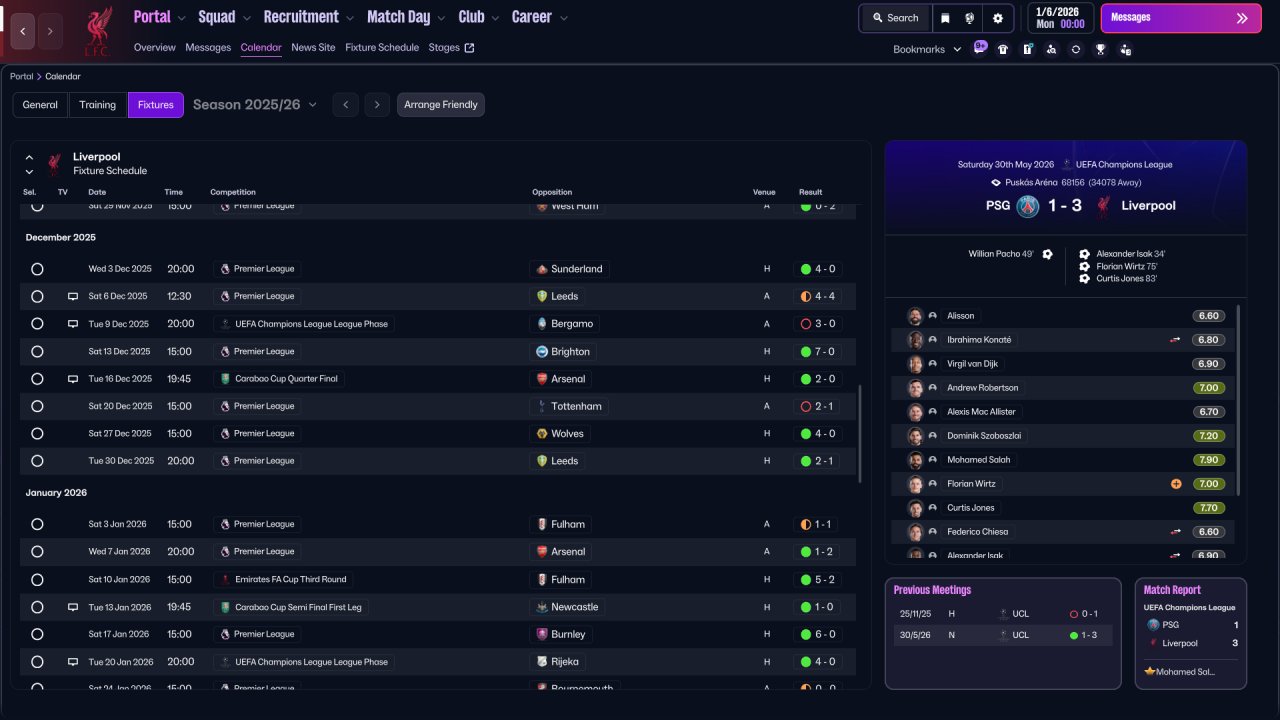
Task: Toggle the Liverpool team switcher arrows
Action: point(29,164)
